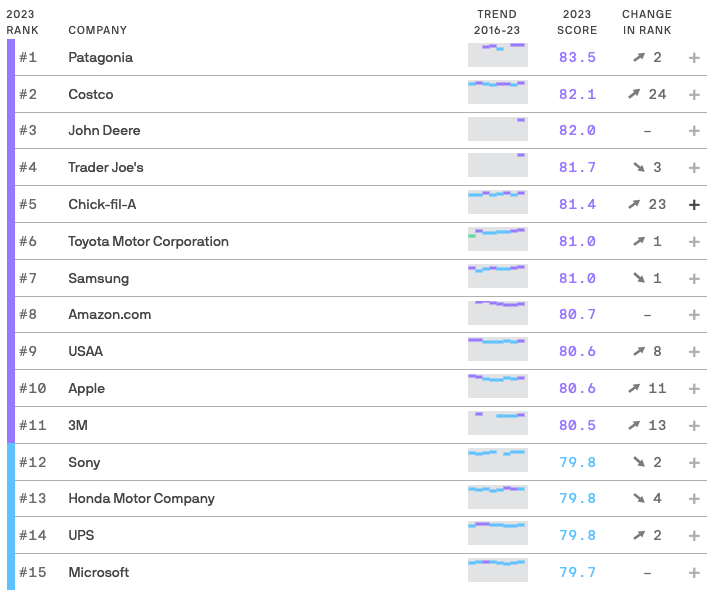
Task: Sort by the 2023 Score column header
Action: 577,22
